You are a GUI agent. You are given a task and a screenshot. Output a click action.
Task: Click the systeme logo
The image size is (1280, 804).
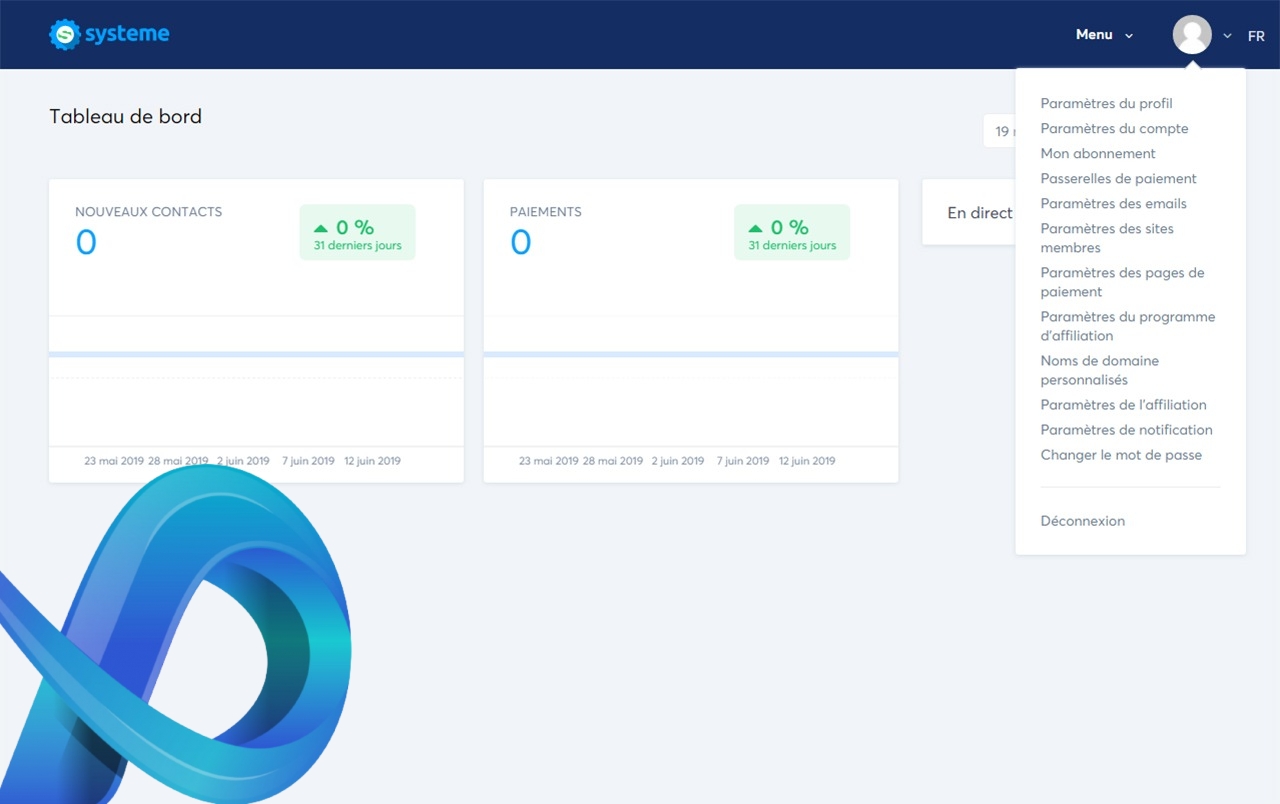(109, 34)
